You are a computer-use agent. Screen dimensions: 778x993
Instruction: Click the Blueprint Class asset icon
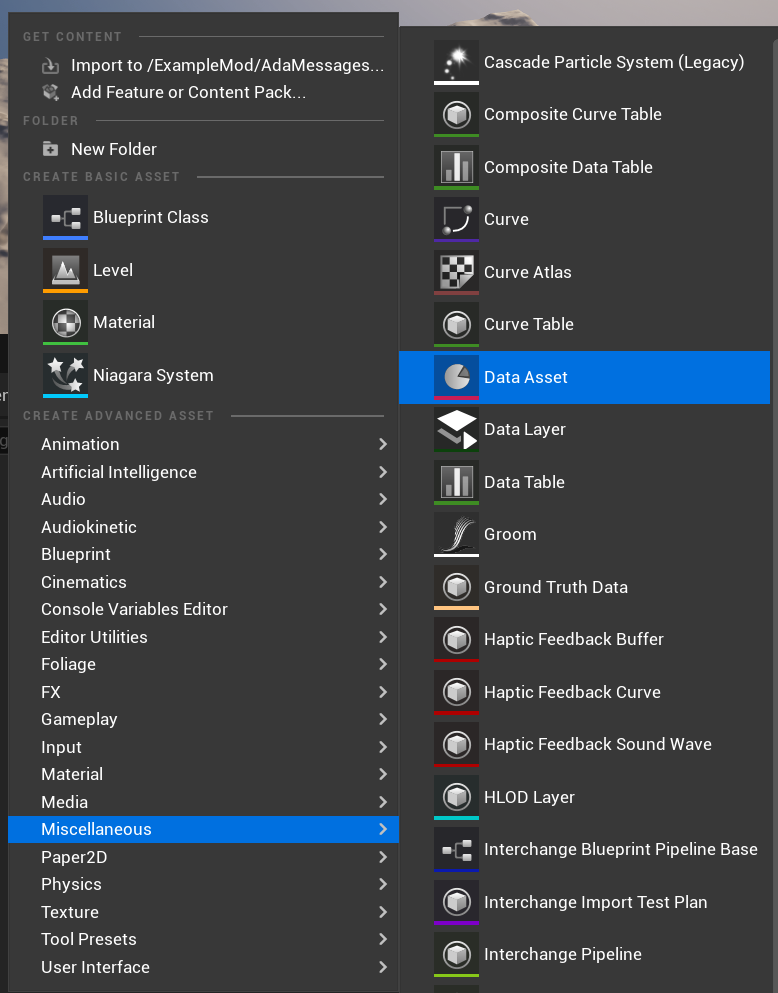pos(65,217)
